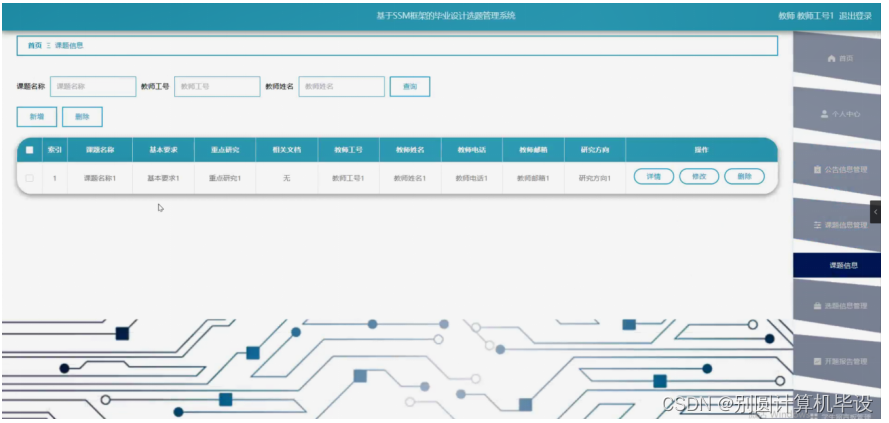Click the 删除 button above the table
The height and width of the screenshot is (423, 889).
point(82,117)
